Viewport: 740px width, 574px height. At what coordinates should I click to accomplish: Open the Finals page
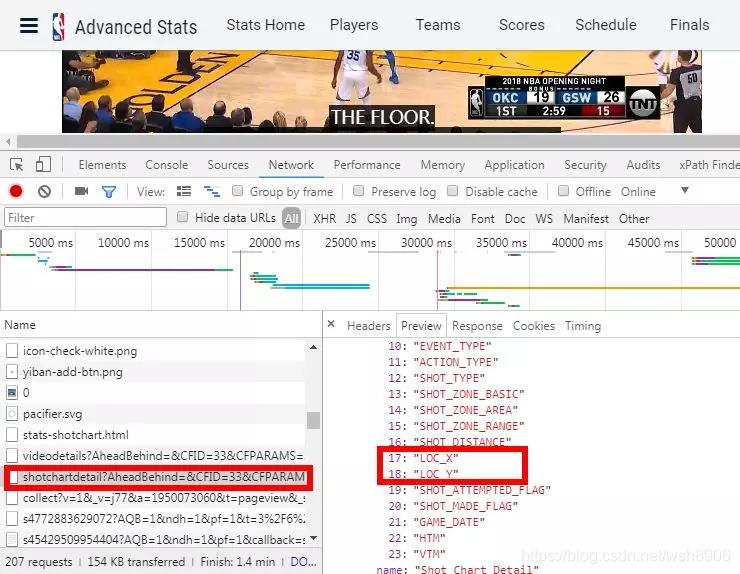(x=690, y=25)
